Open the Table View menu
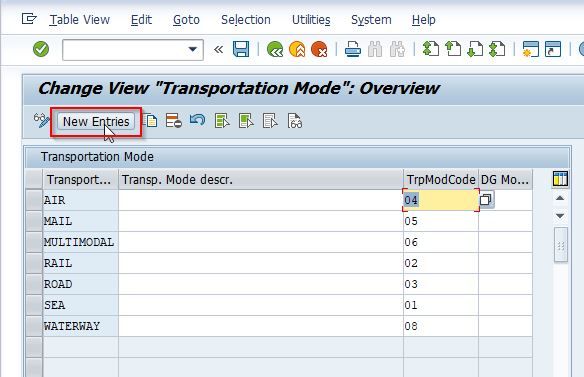Image resolution: width=584 pixels, height=377 pixels. click(x=80, y=20)
